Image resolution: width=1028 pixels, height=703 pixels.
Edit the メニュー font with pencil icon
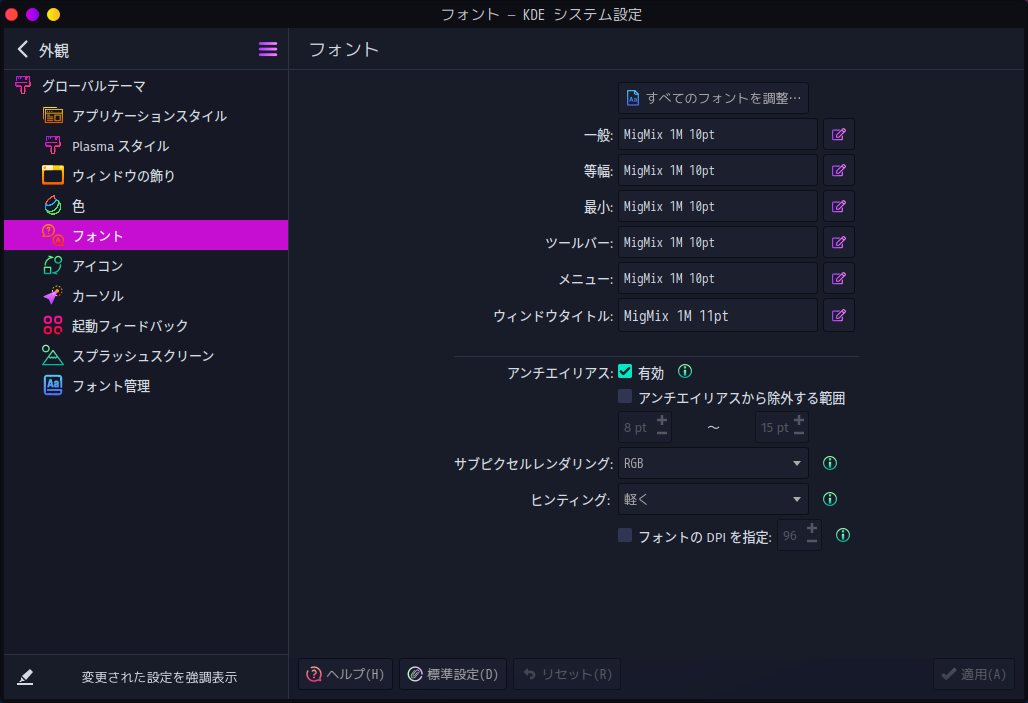click(839, 279)
